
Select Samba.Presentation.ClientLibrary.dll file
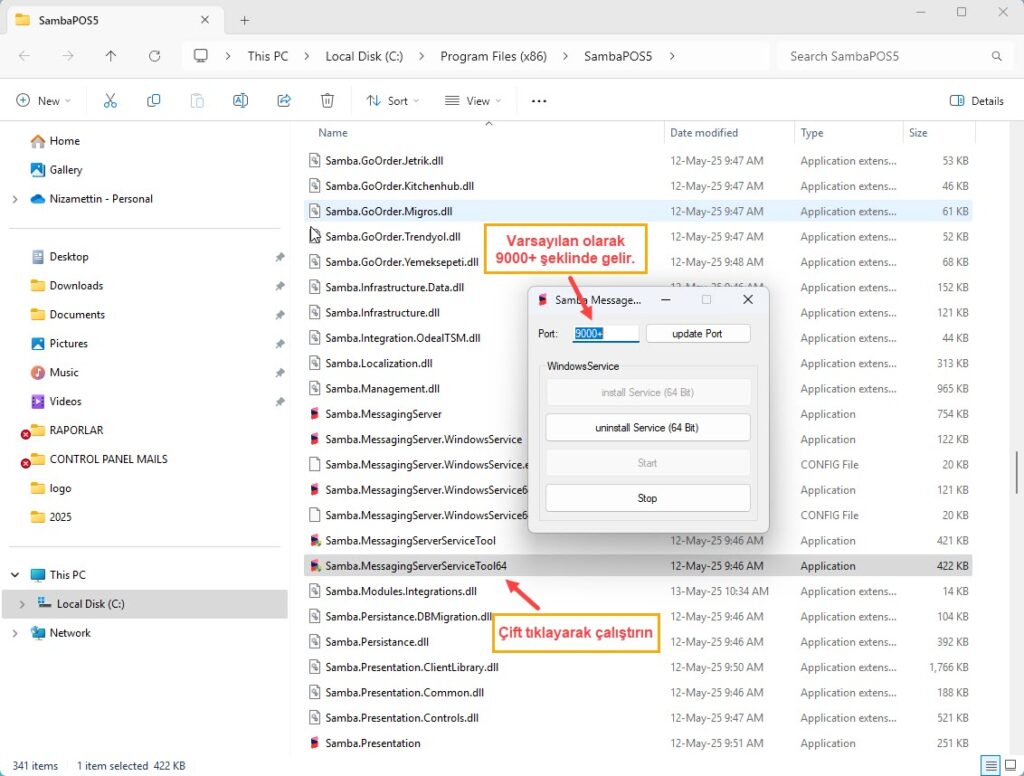639,667
